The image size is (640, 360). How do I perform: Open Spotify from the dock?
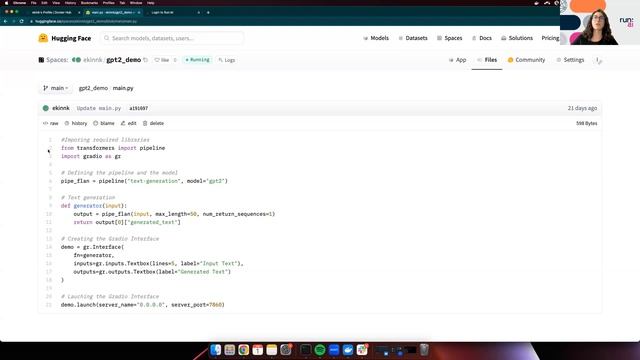click(320, 350)
